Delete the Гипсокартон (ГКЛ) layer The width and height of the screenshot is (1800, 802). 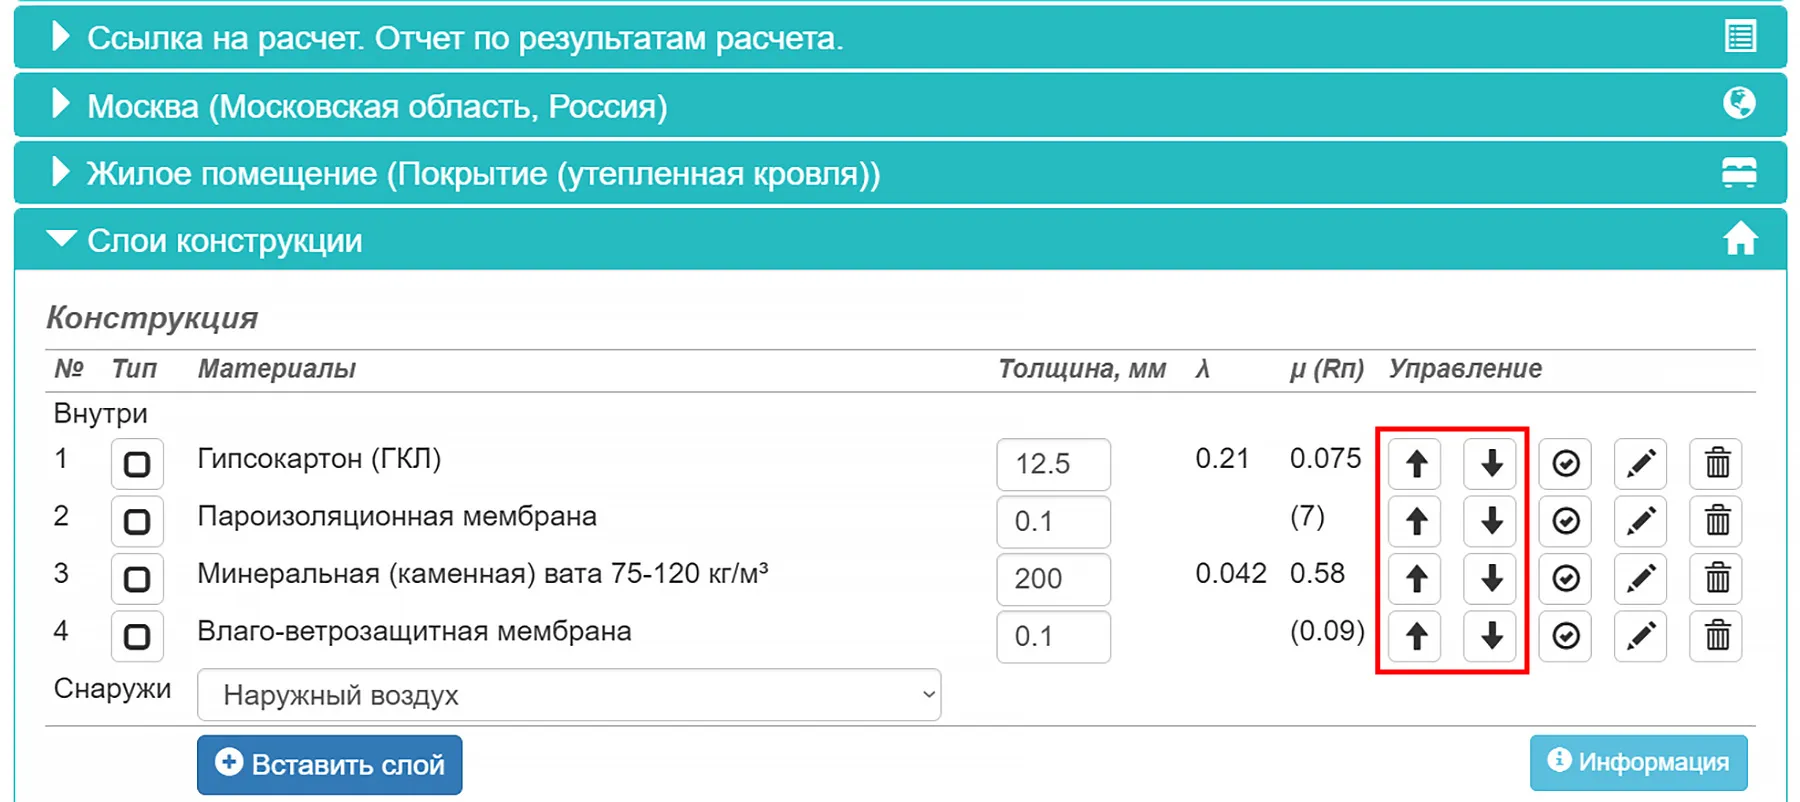tap(1716, 464)
